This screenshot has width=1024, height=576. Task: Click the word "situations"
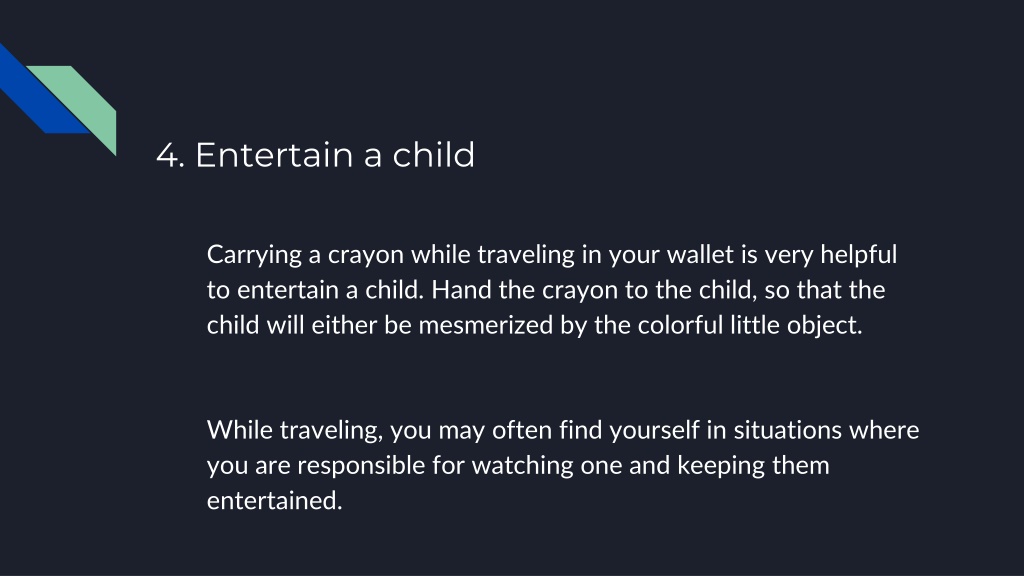coord(788,430)
